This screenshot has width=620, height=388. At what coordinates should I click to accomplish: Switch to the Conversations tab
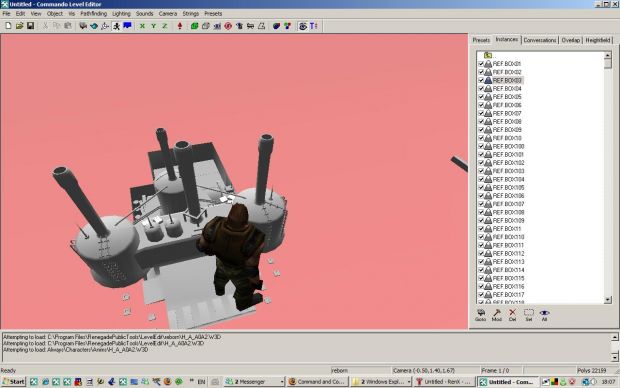(539, 40)
